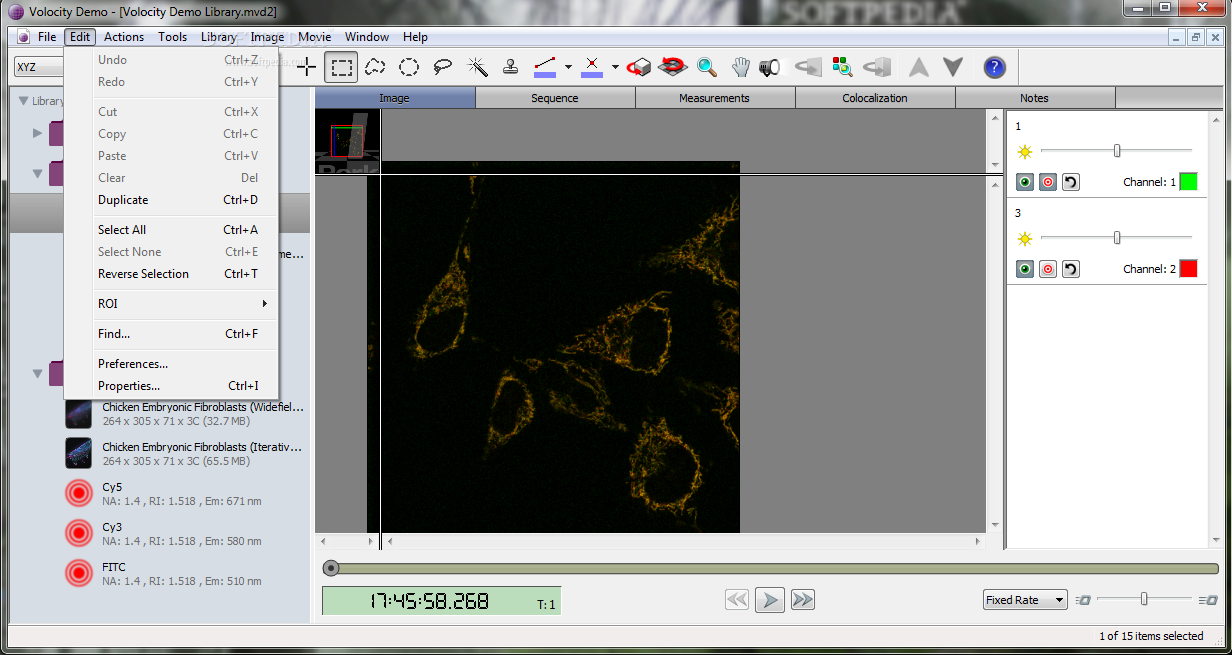Open the red Channel 2 color swatch
Image resolution: width=1232 pixels, height=655 pixels.
1188,269
